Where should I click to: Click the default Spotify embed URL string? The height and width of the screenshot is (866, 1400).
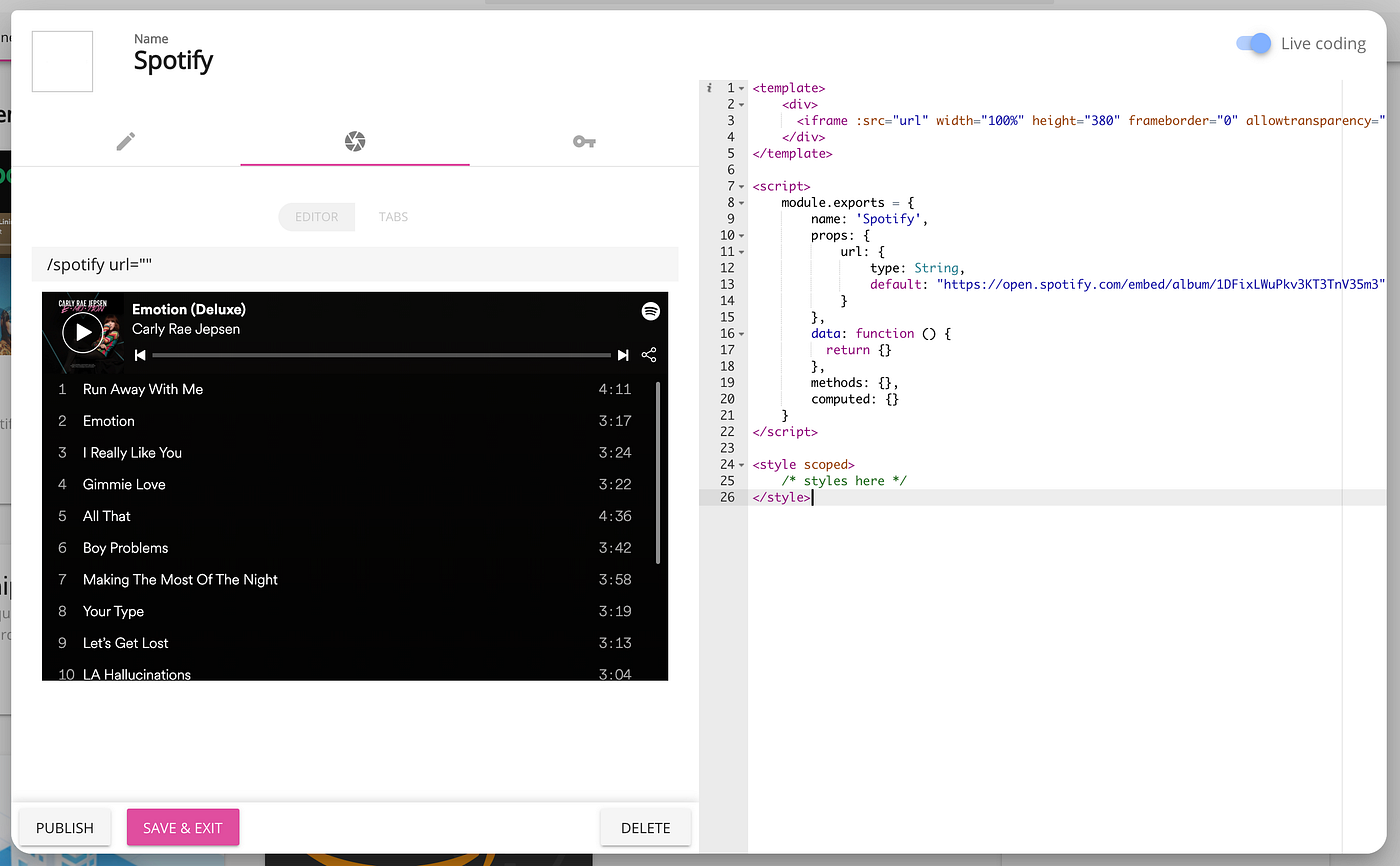pyautogui.click(x=1160, y=284)
